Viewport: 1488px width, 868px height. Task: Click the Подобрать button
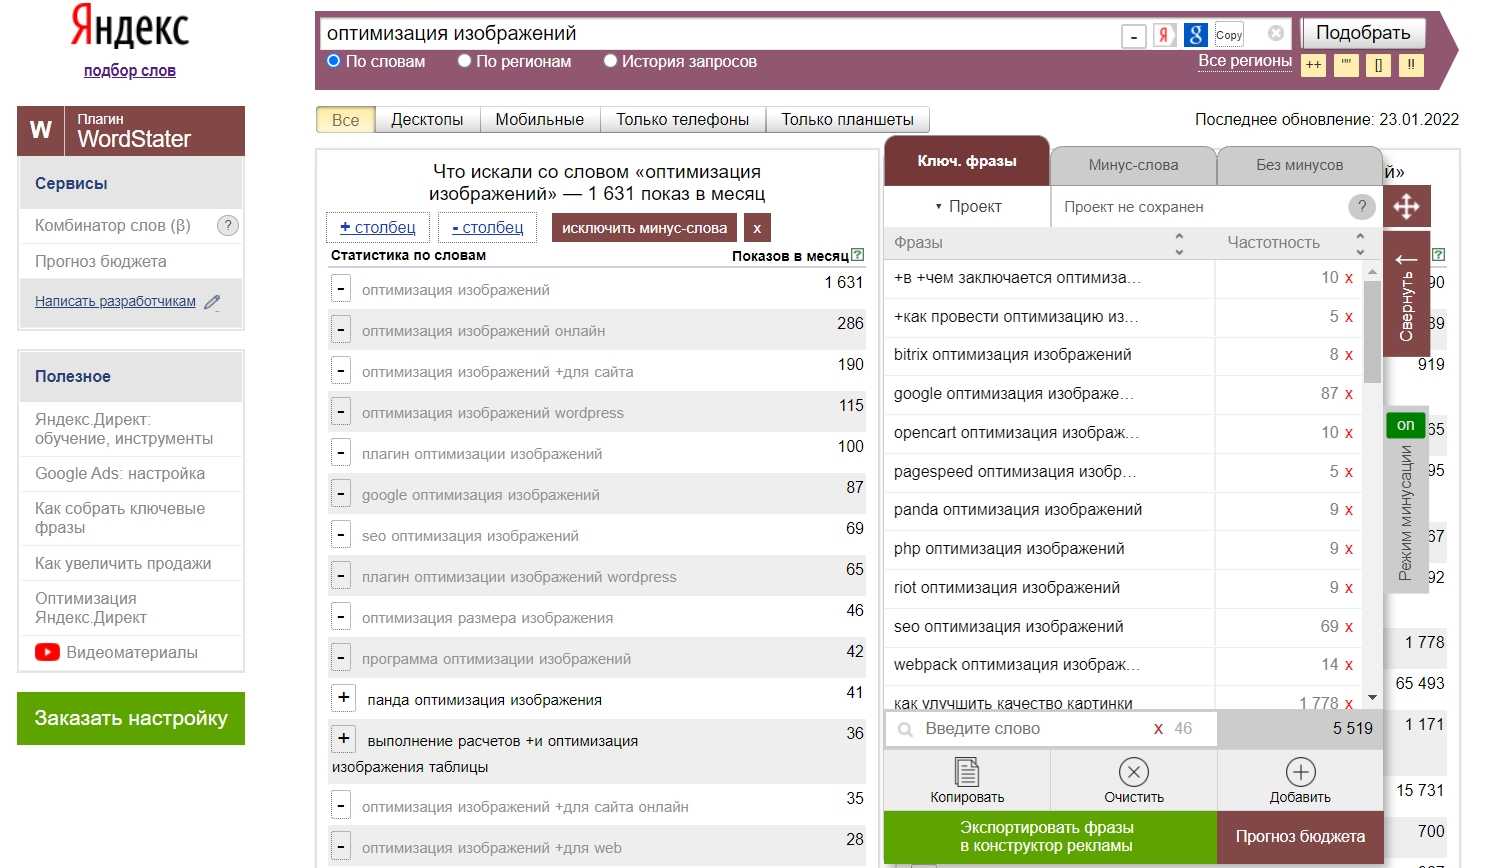click(1362, 33)
